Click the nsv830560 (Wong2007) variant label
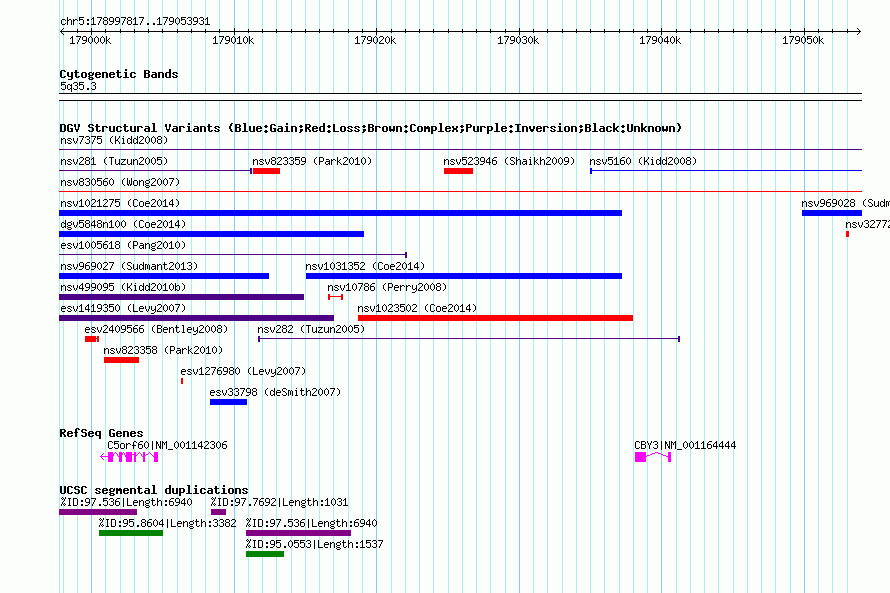The image size is (890, 593). [x=120, y=182]
